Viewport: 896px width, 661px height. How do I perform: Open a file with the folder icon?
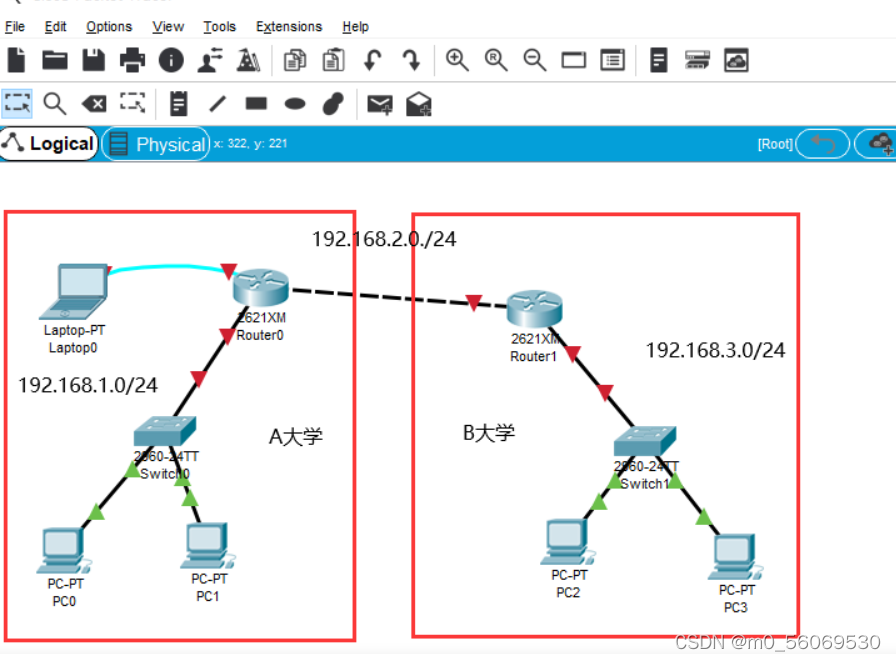pos(55,60)
